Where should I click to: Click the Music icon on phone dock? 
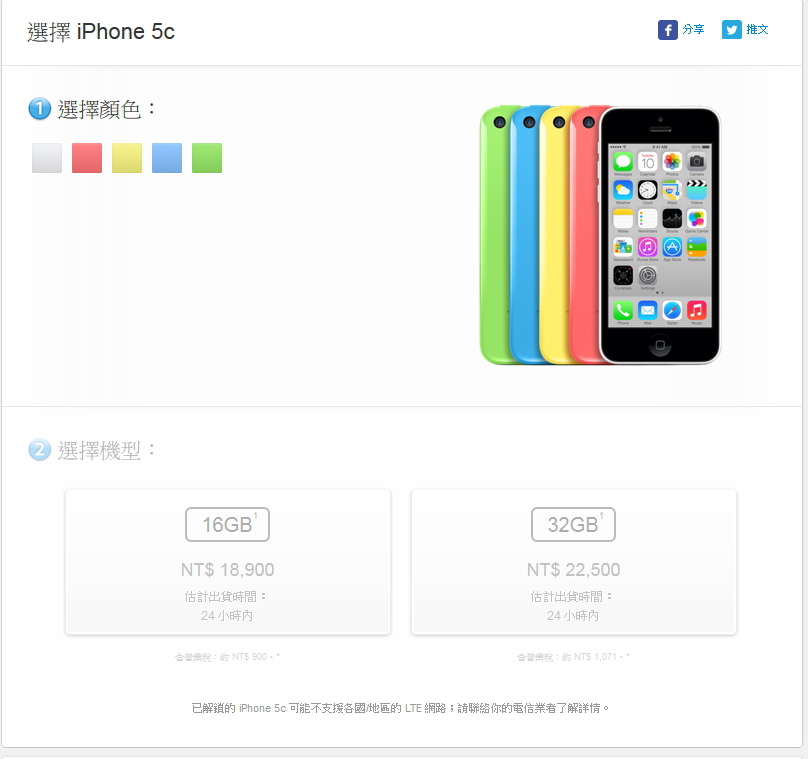(x=697, y=310)
